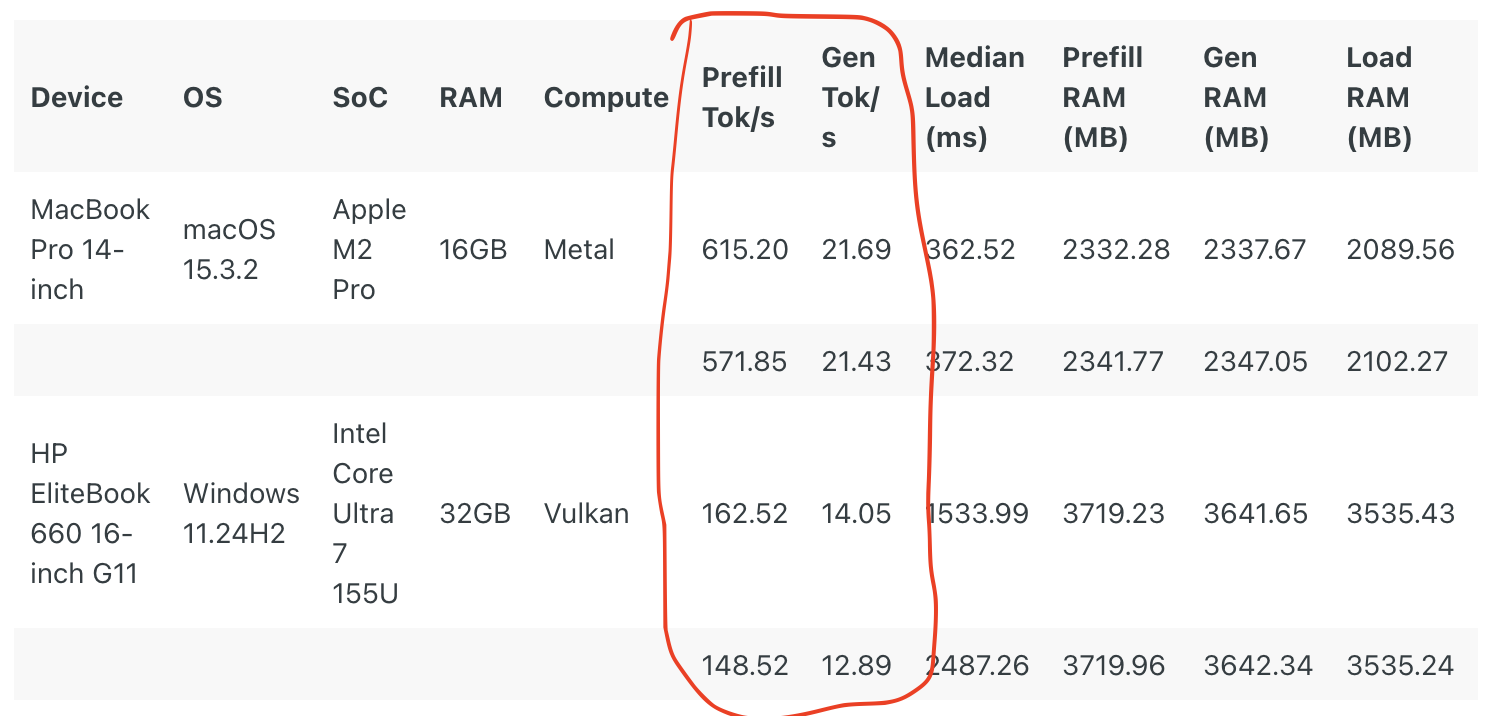The width and height of the screenshot is (1504, 716).
Task: Click the 2487.26 median load value
Action: click(977, 665)
